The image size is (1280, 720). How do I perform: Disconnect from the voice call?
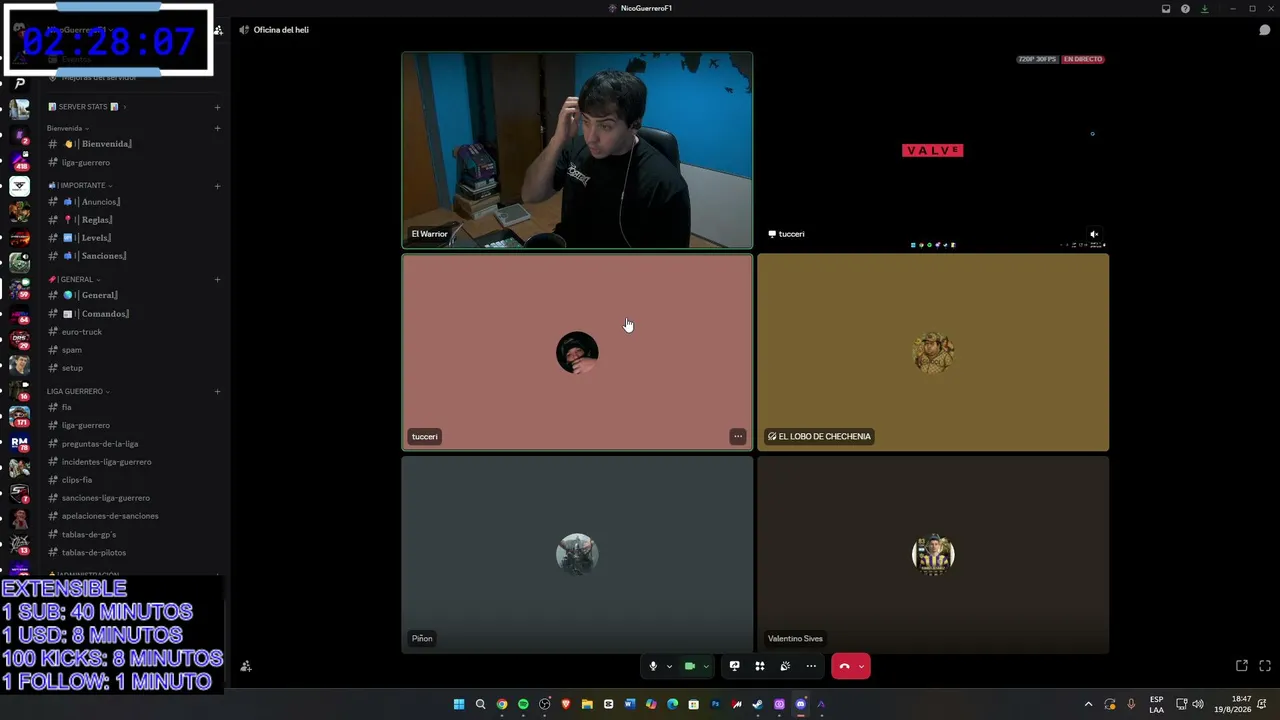[845, 666]
